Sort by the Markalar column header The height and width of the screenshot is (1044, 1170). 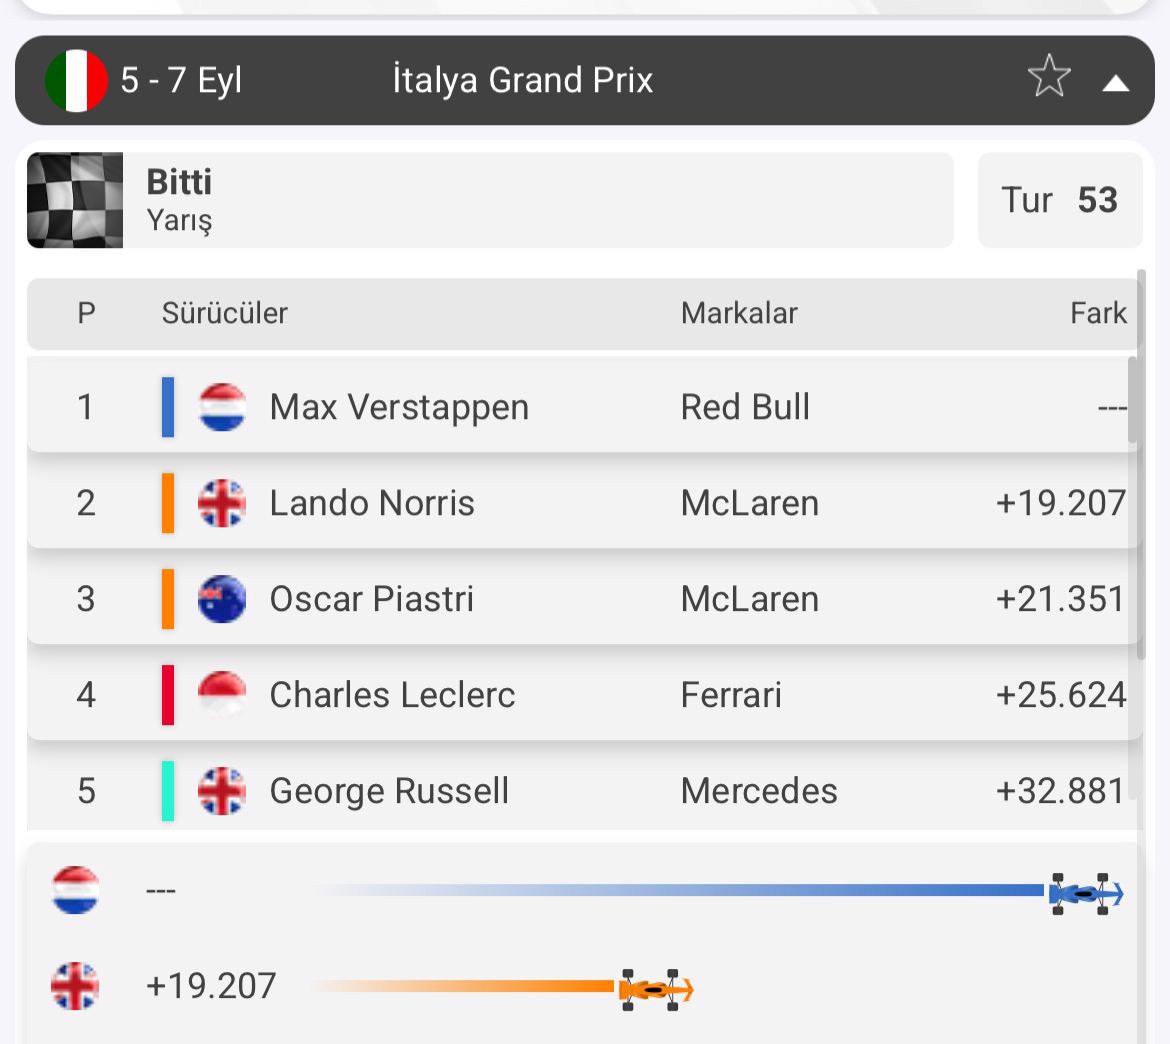click(739, 313)
